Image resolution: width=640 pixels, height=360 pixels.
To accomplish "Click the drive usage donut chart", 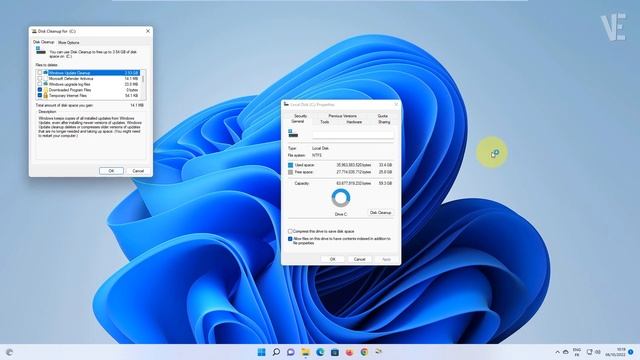I will coord(341,198).
